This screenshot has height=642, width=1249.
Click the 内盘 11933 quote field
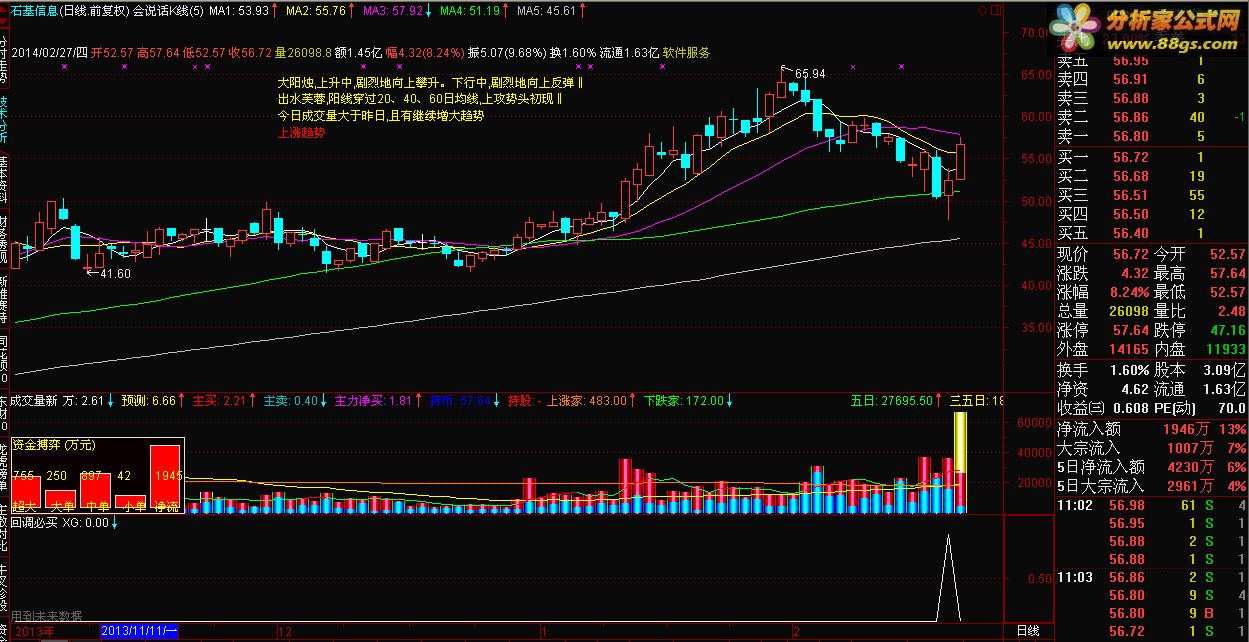click(1200, 349)
